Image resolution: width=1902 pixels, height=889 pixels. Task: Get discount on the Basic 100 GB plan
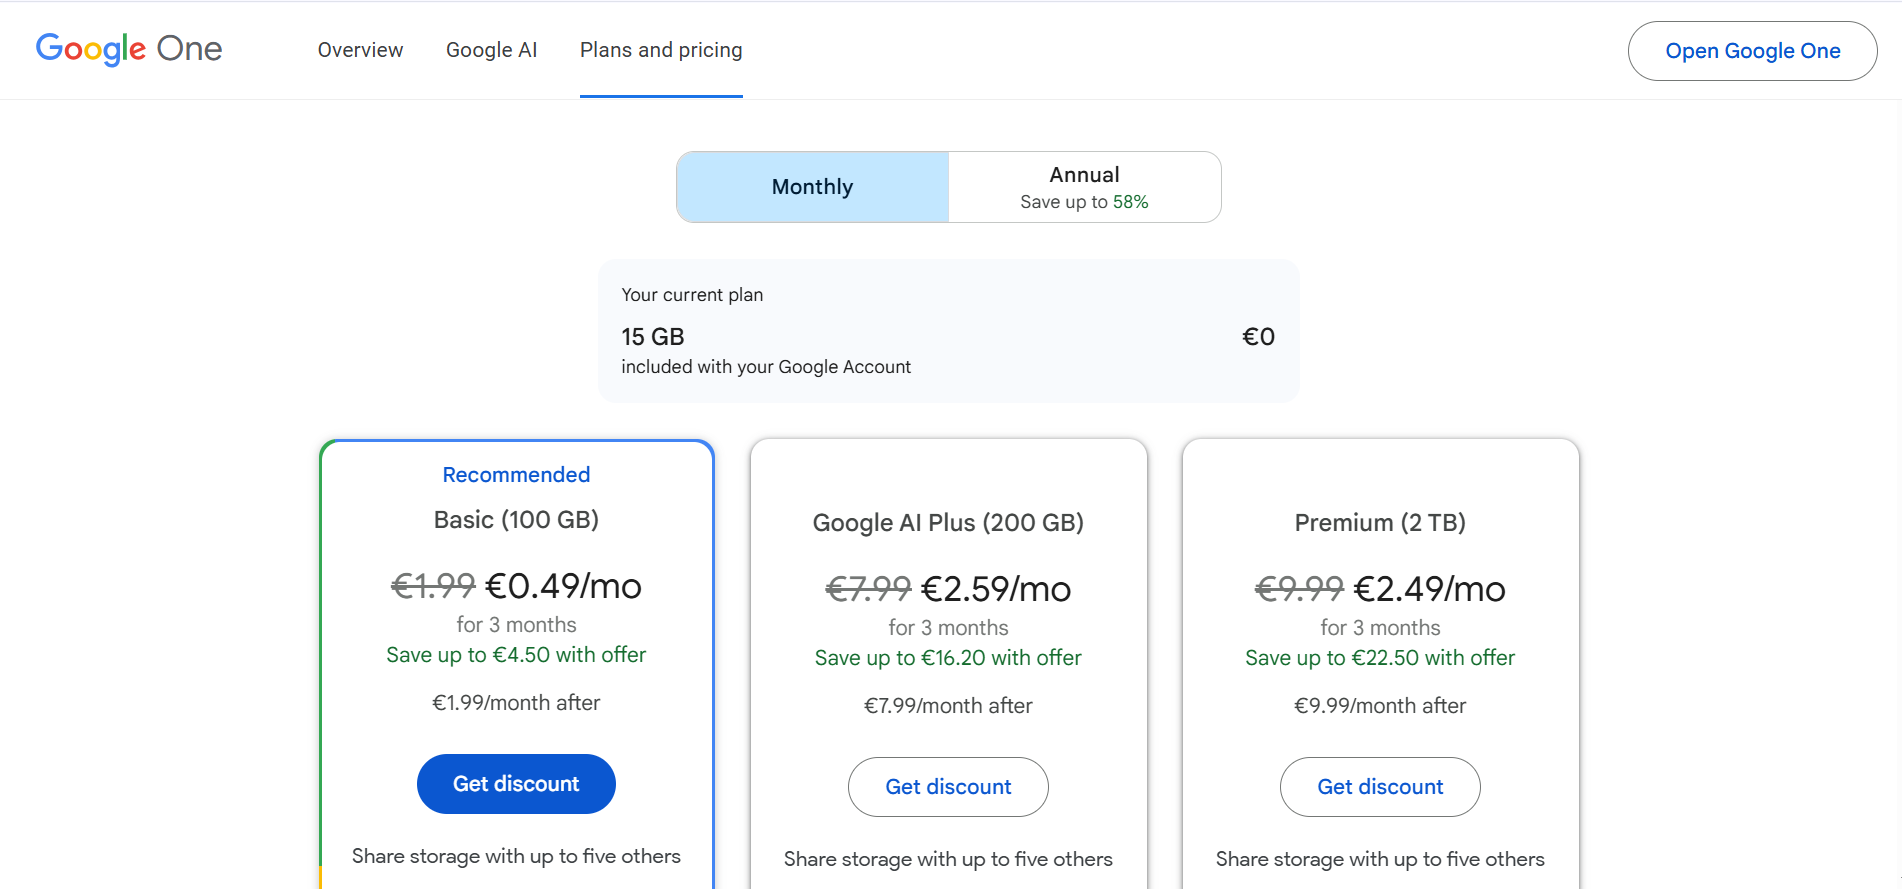click(x=516, y=784)
